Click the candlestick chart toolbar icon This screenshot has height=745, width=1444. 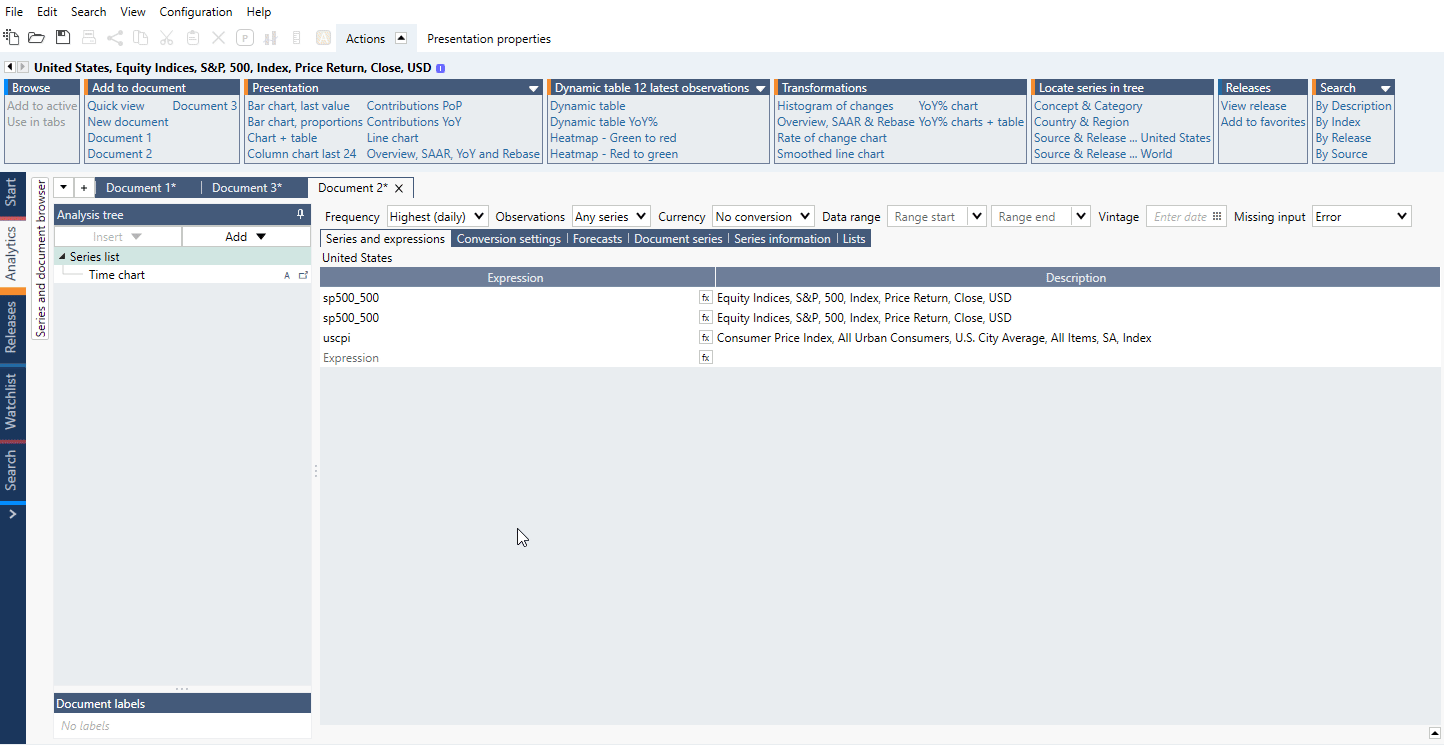271,38
